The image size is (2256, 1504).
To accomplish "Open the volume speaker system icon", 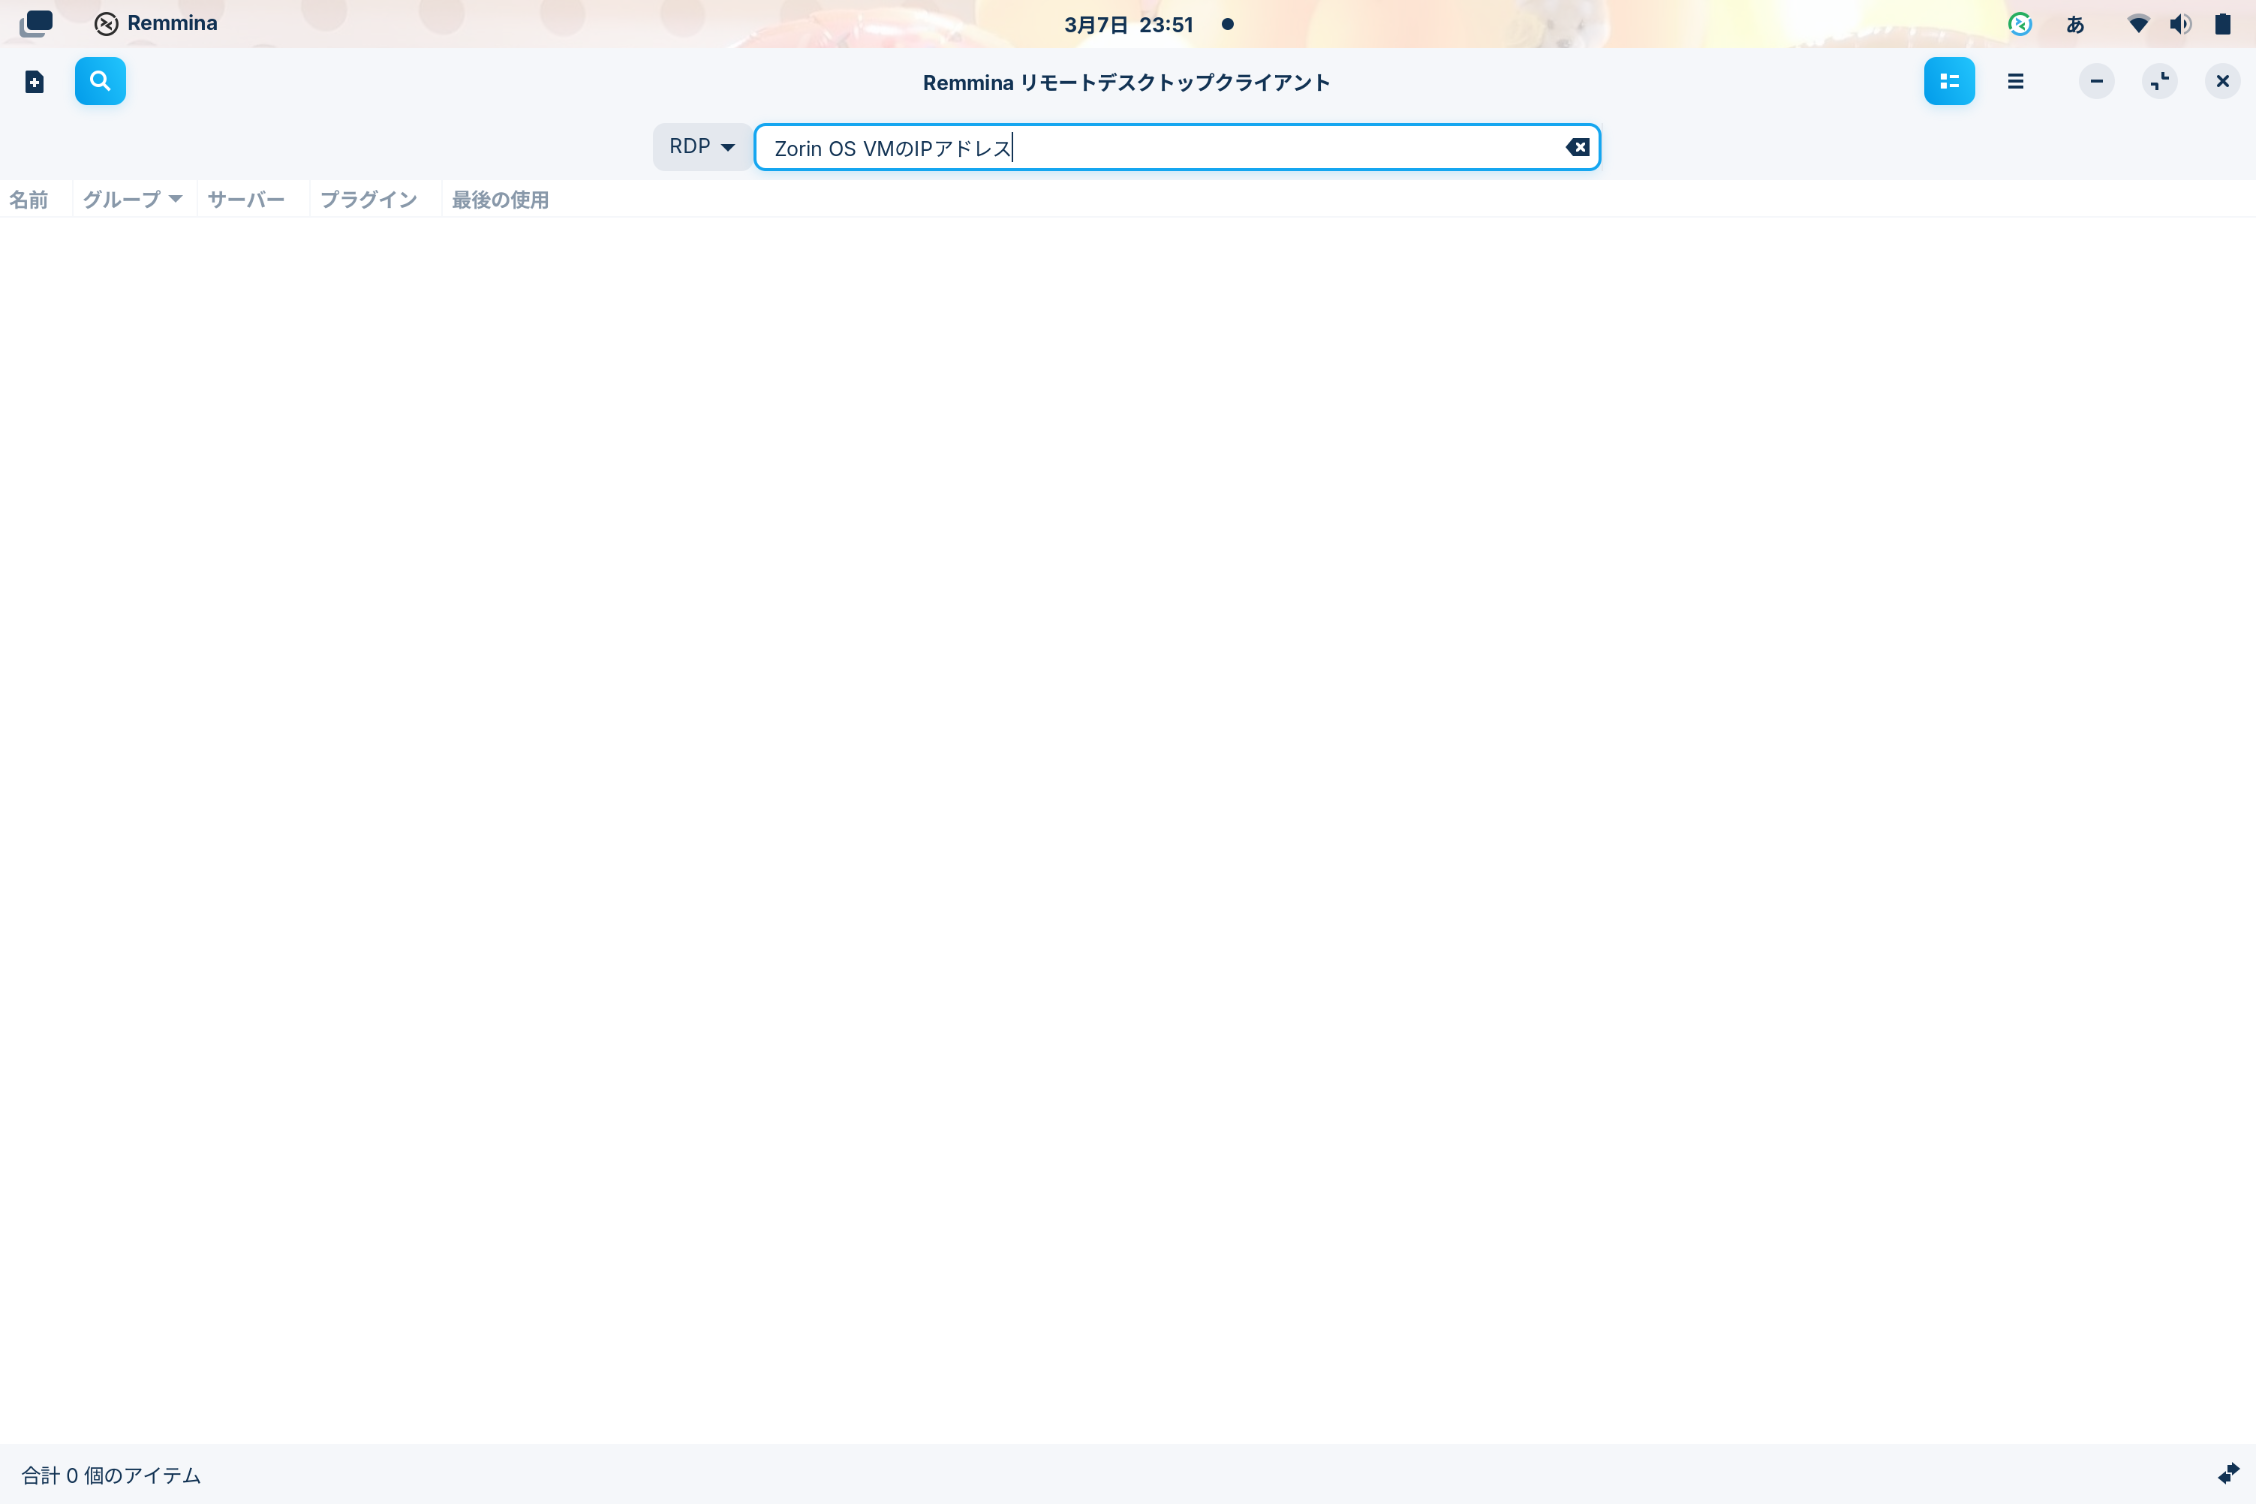I will 2180,24.
